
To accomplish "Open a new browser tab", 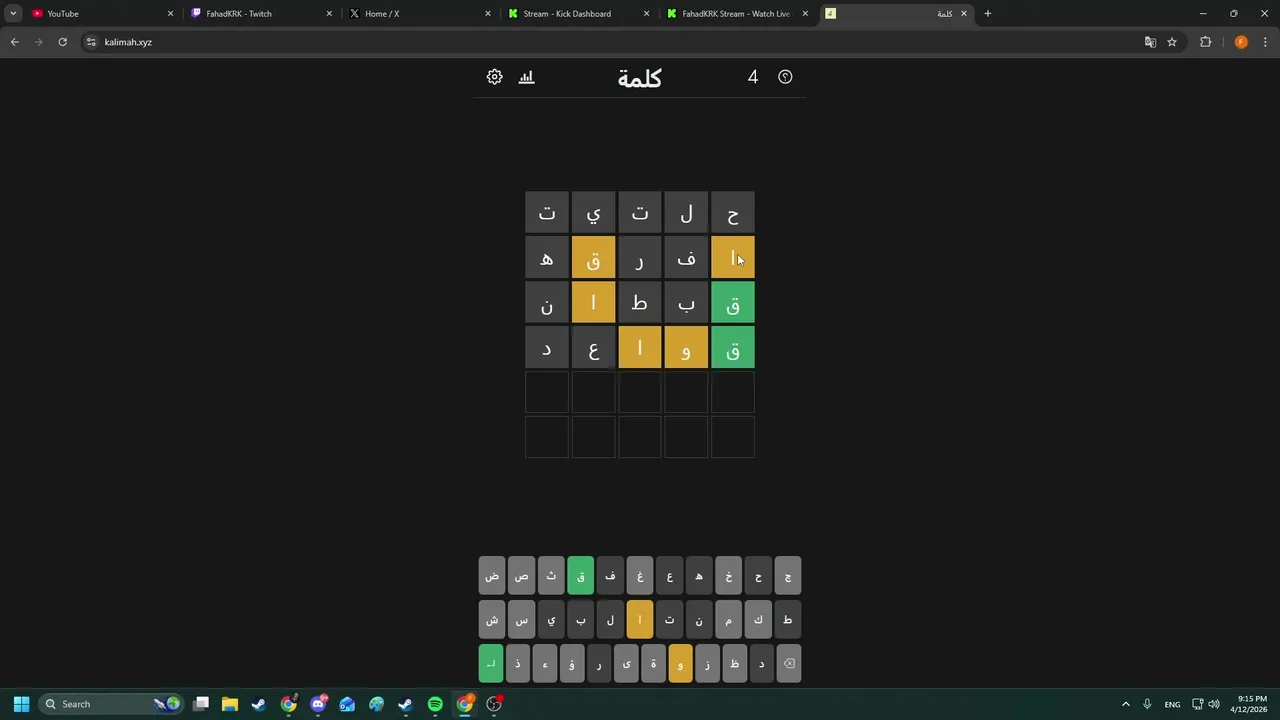I will 988,14.
